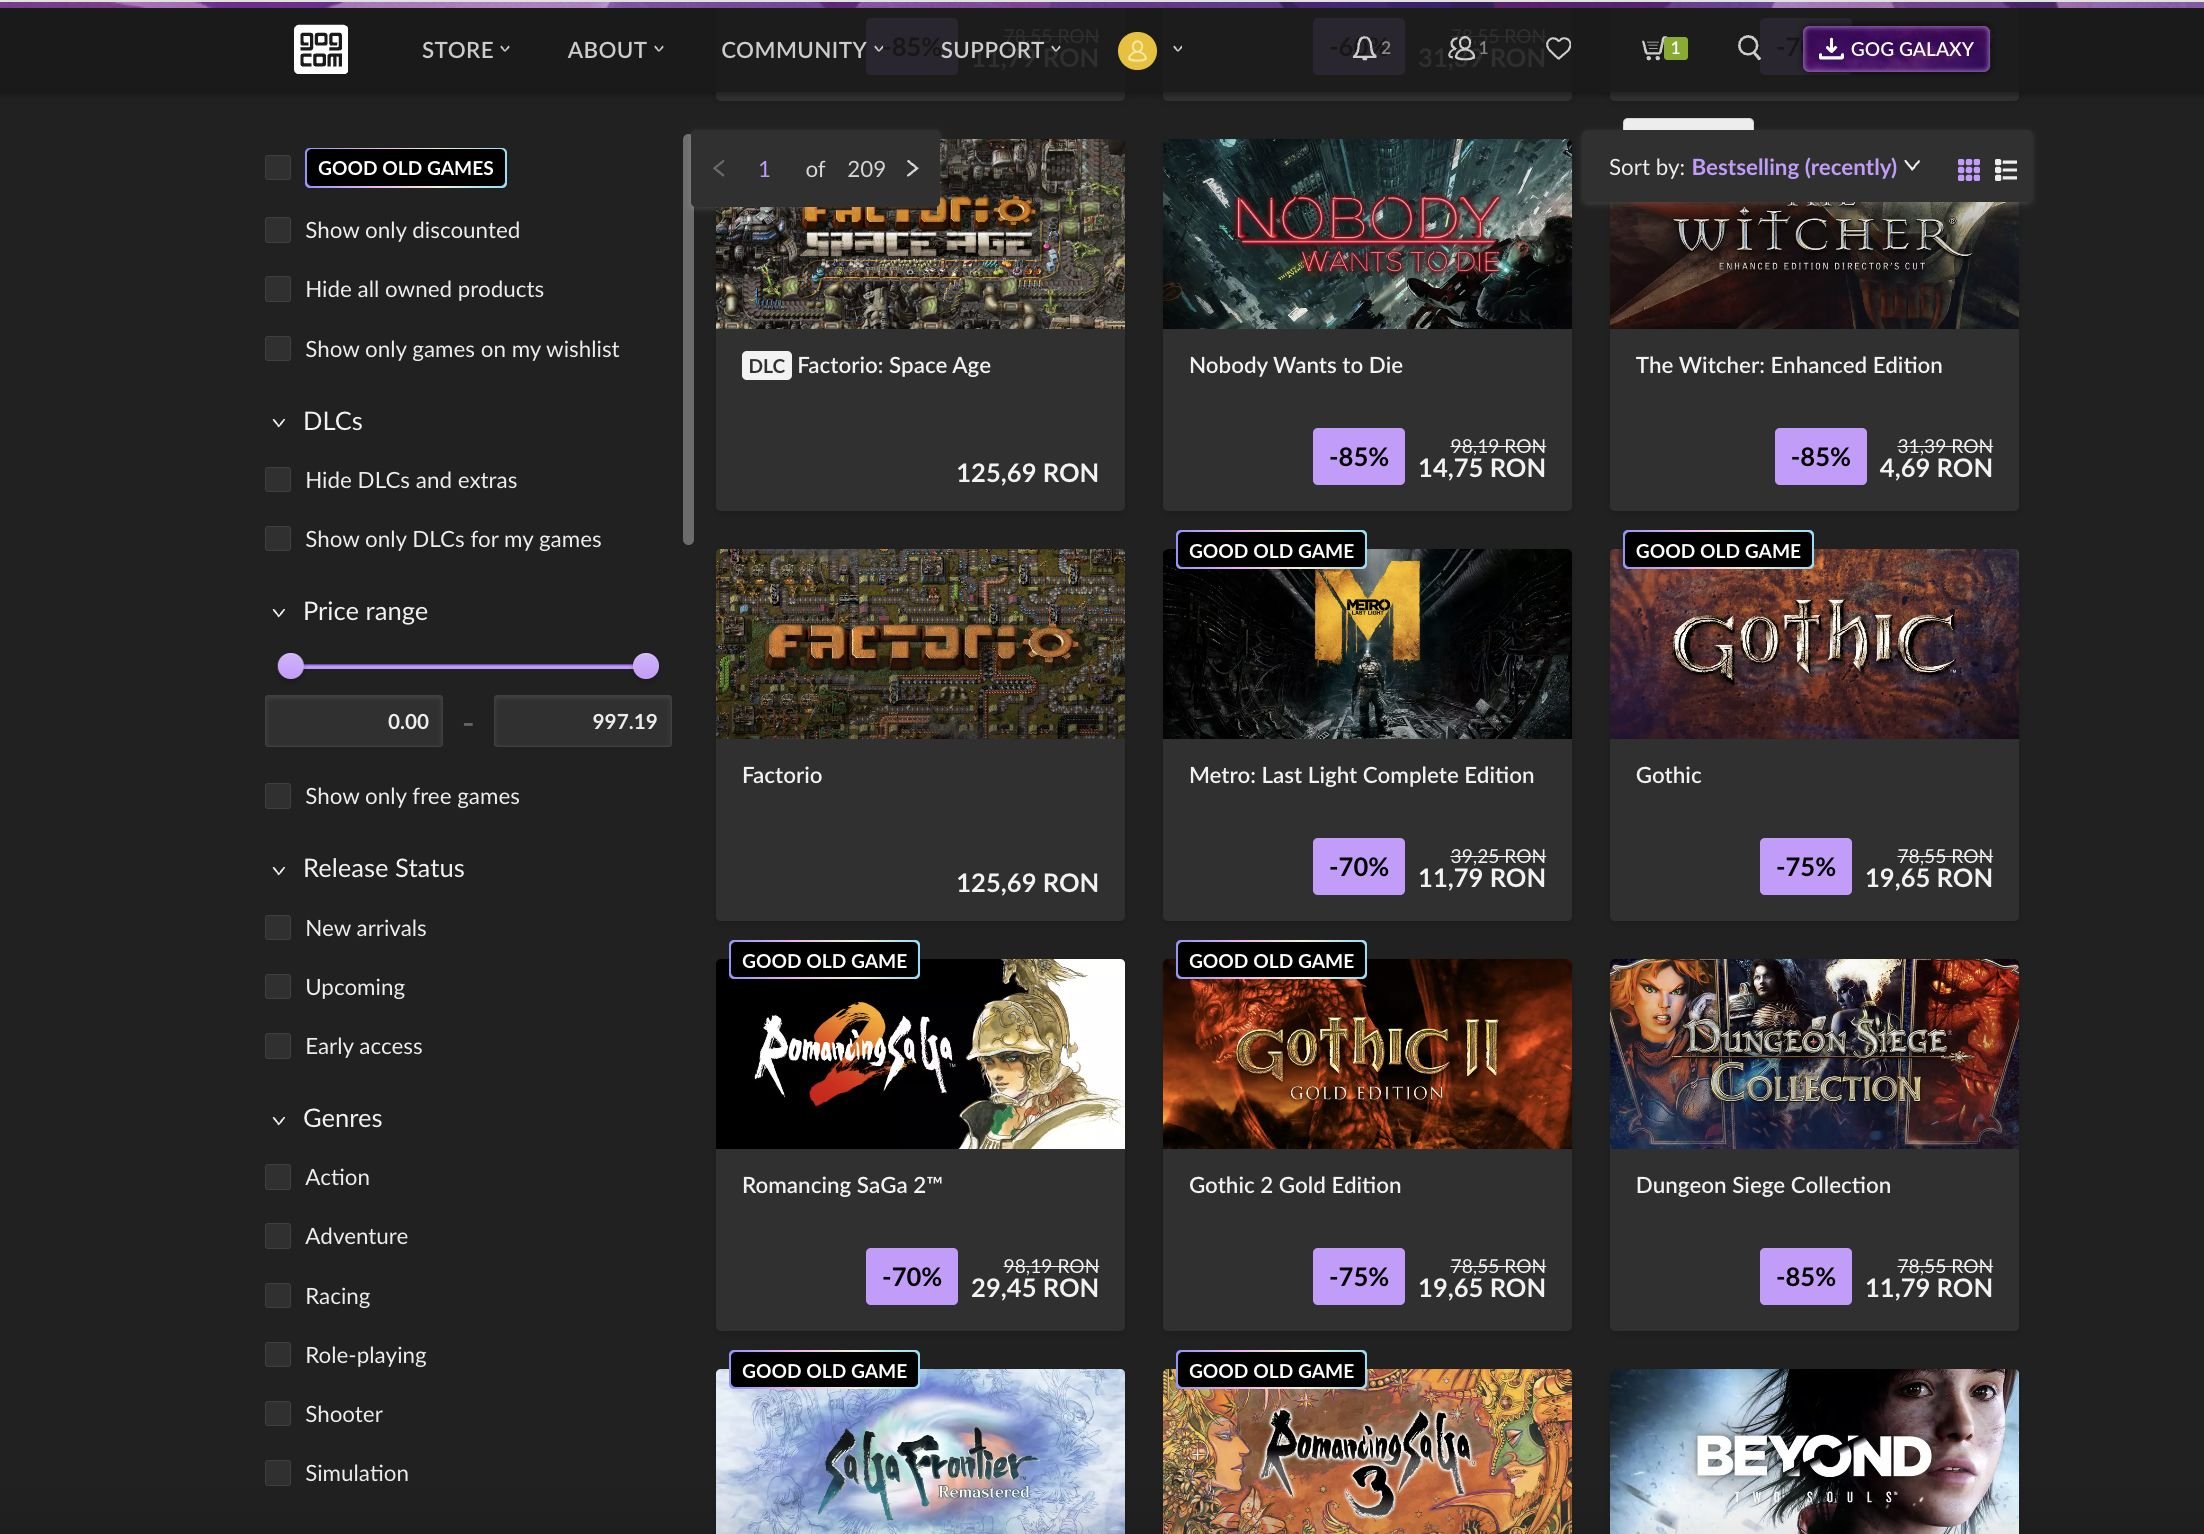Screen dimensions: 2204x1534
Task: Open Gothic 2 Gold Edition title
Action: point(1294,1185)
